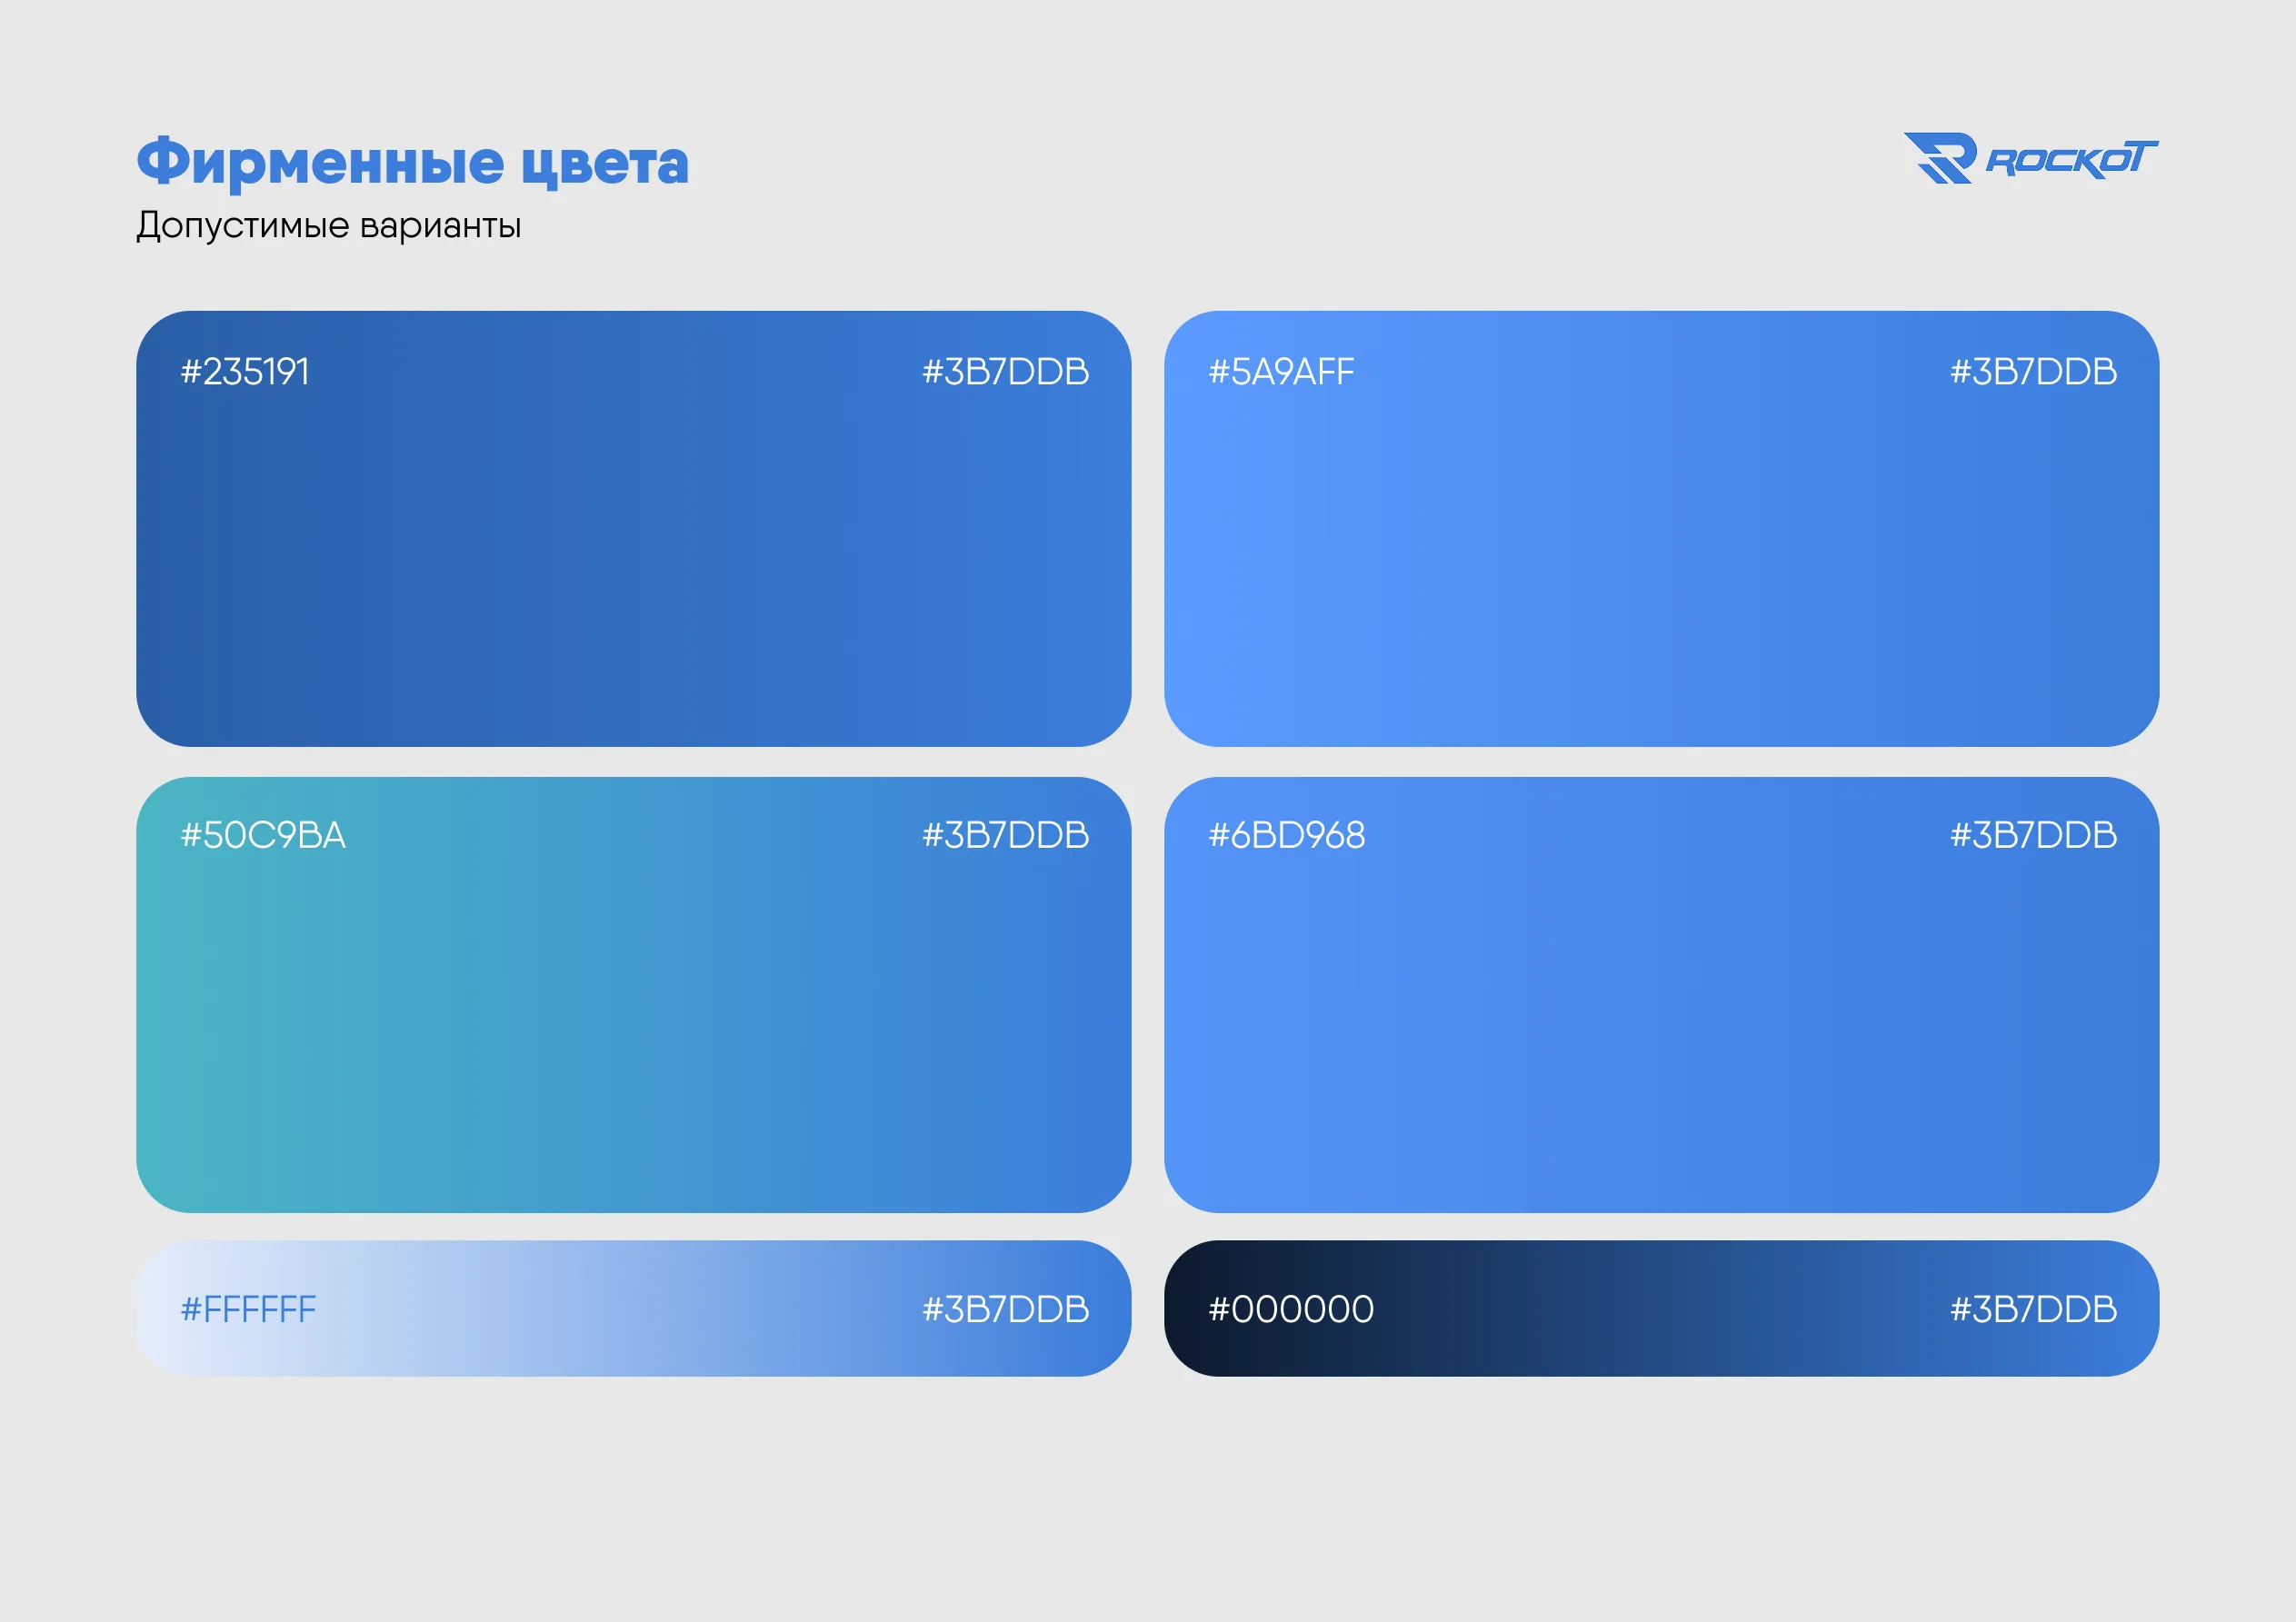Screen dimensions: 2296x1622
Task: Select the #5A9AFF hex label
Action: click(1281, 372)
